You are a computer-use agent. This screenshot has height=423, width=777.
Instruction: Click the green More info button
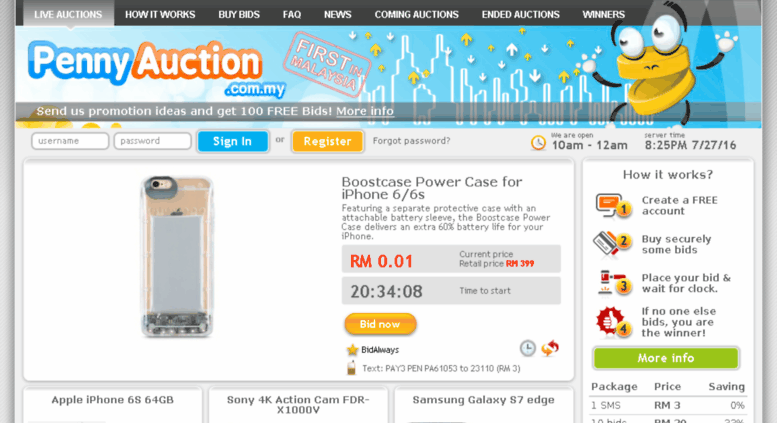pyautogui.click(x=666, y=358)
